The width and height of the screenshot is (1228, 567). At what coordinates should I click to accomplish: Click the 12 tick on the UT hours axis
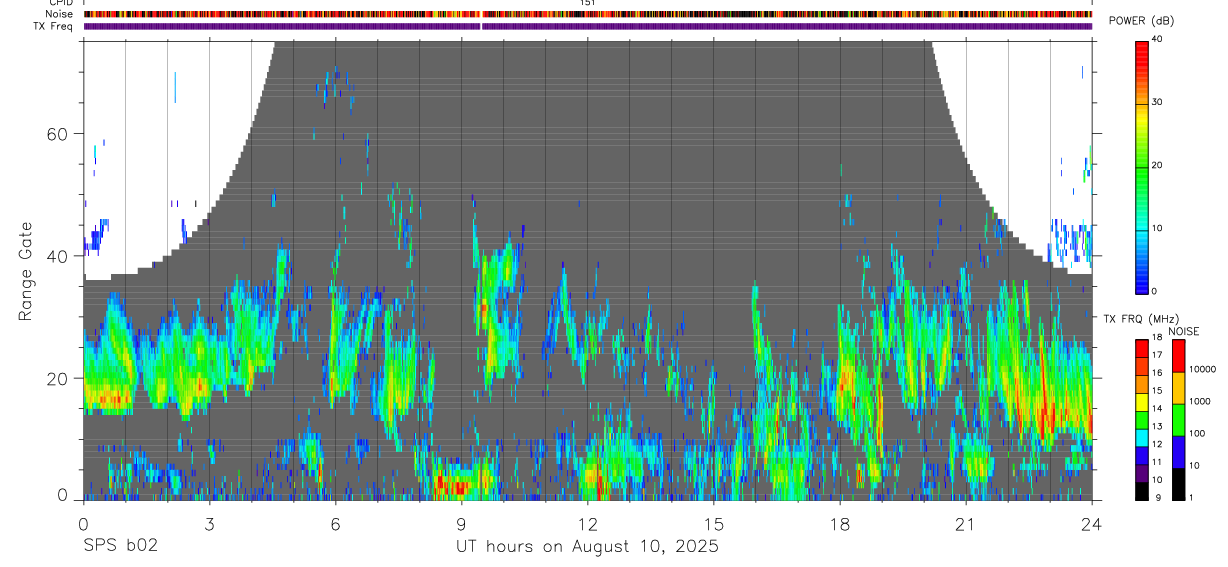[587, 523]
